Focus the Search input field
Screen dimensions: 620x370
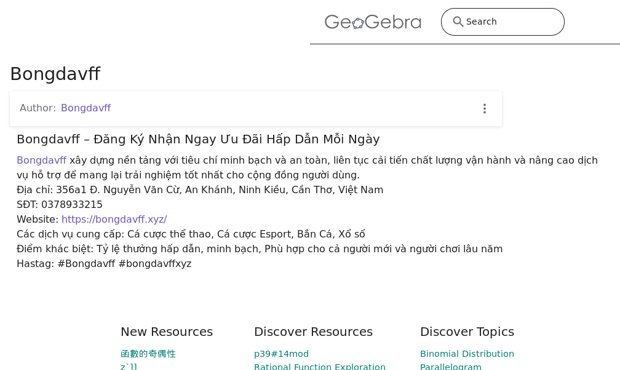(503, 22)
